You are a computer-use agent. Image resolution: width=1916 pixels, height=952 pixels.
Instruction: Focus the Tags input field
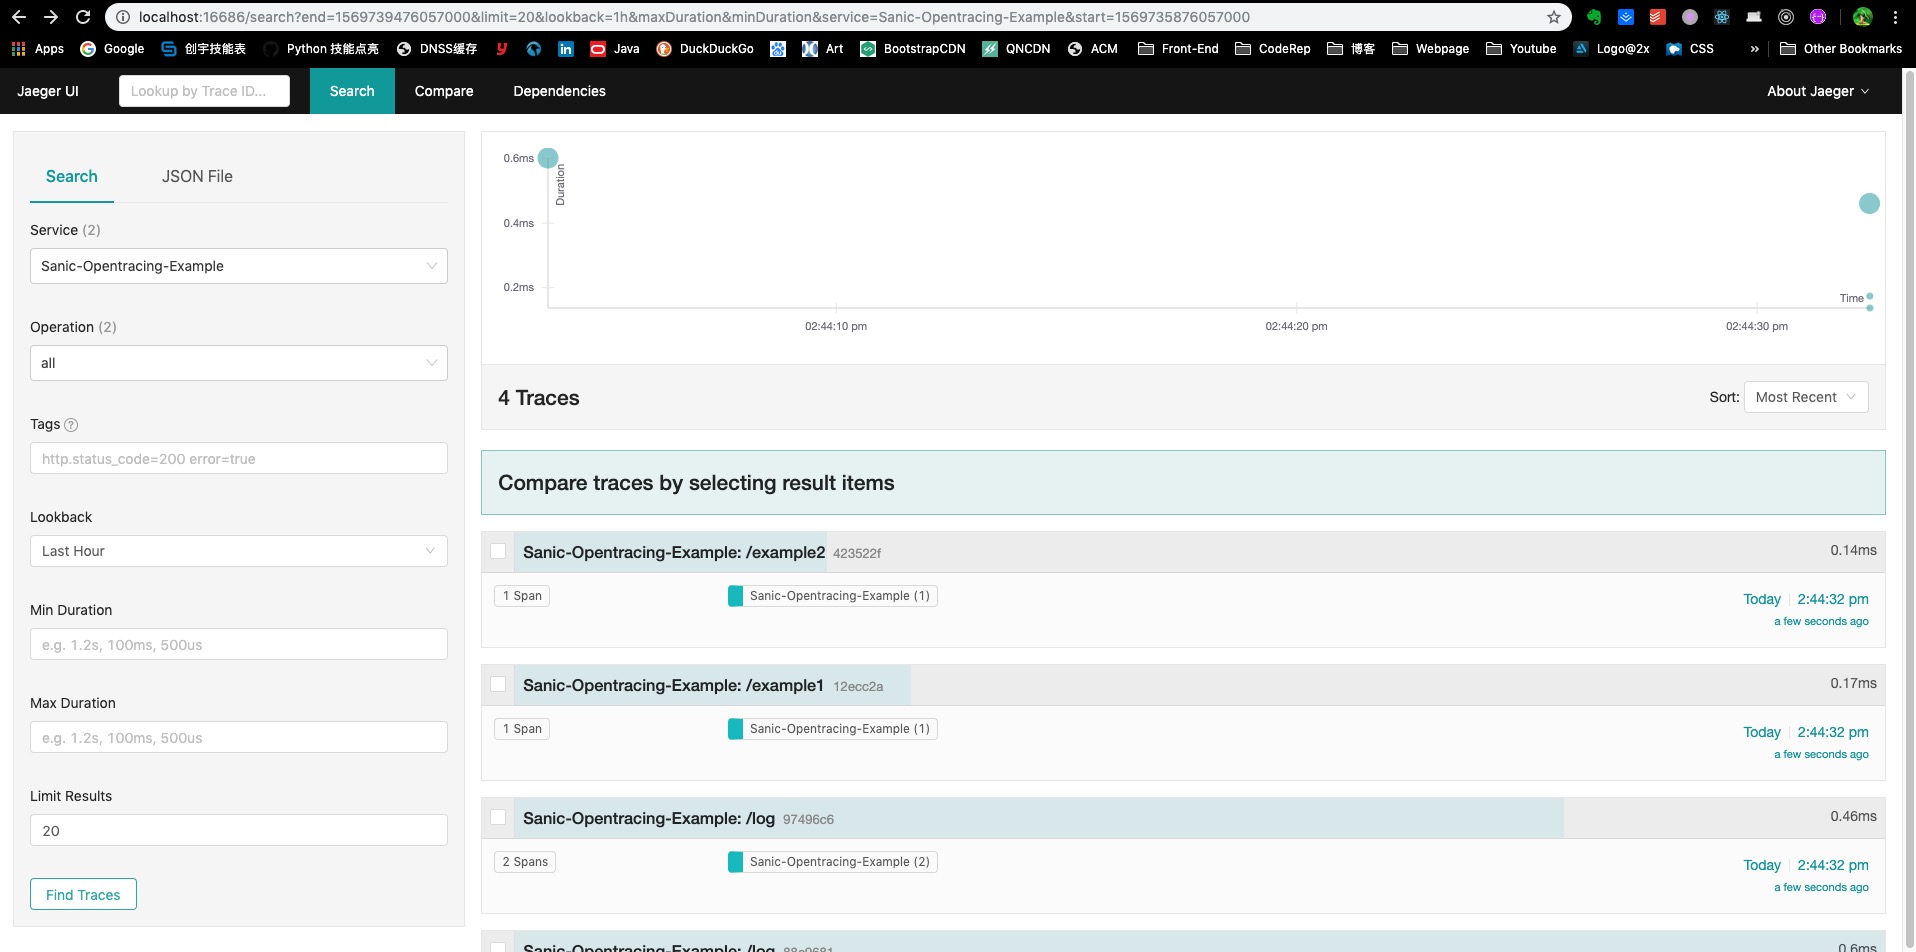pos(239,459)
